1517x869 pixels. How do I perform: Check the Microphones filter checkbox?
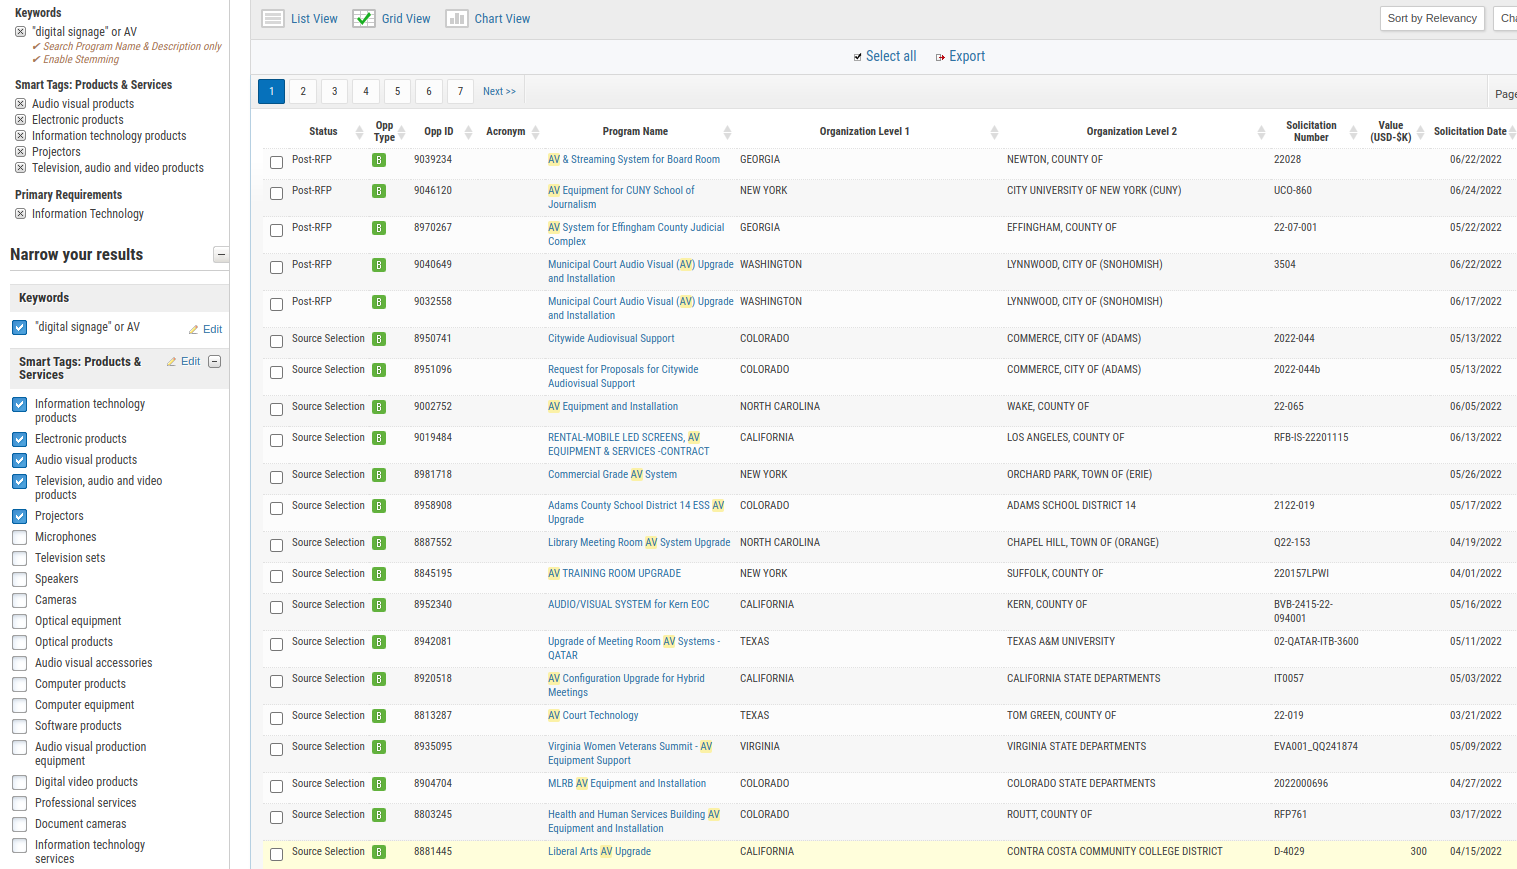tap(20, 537)
